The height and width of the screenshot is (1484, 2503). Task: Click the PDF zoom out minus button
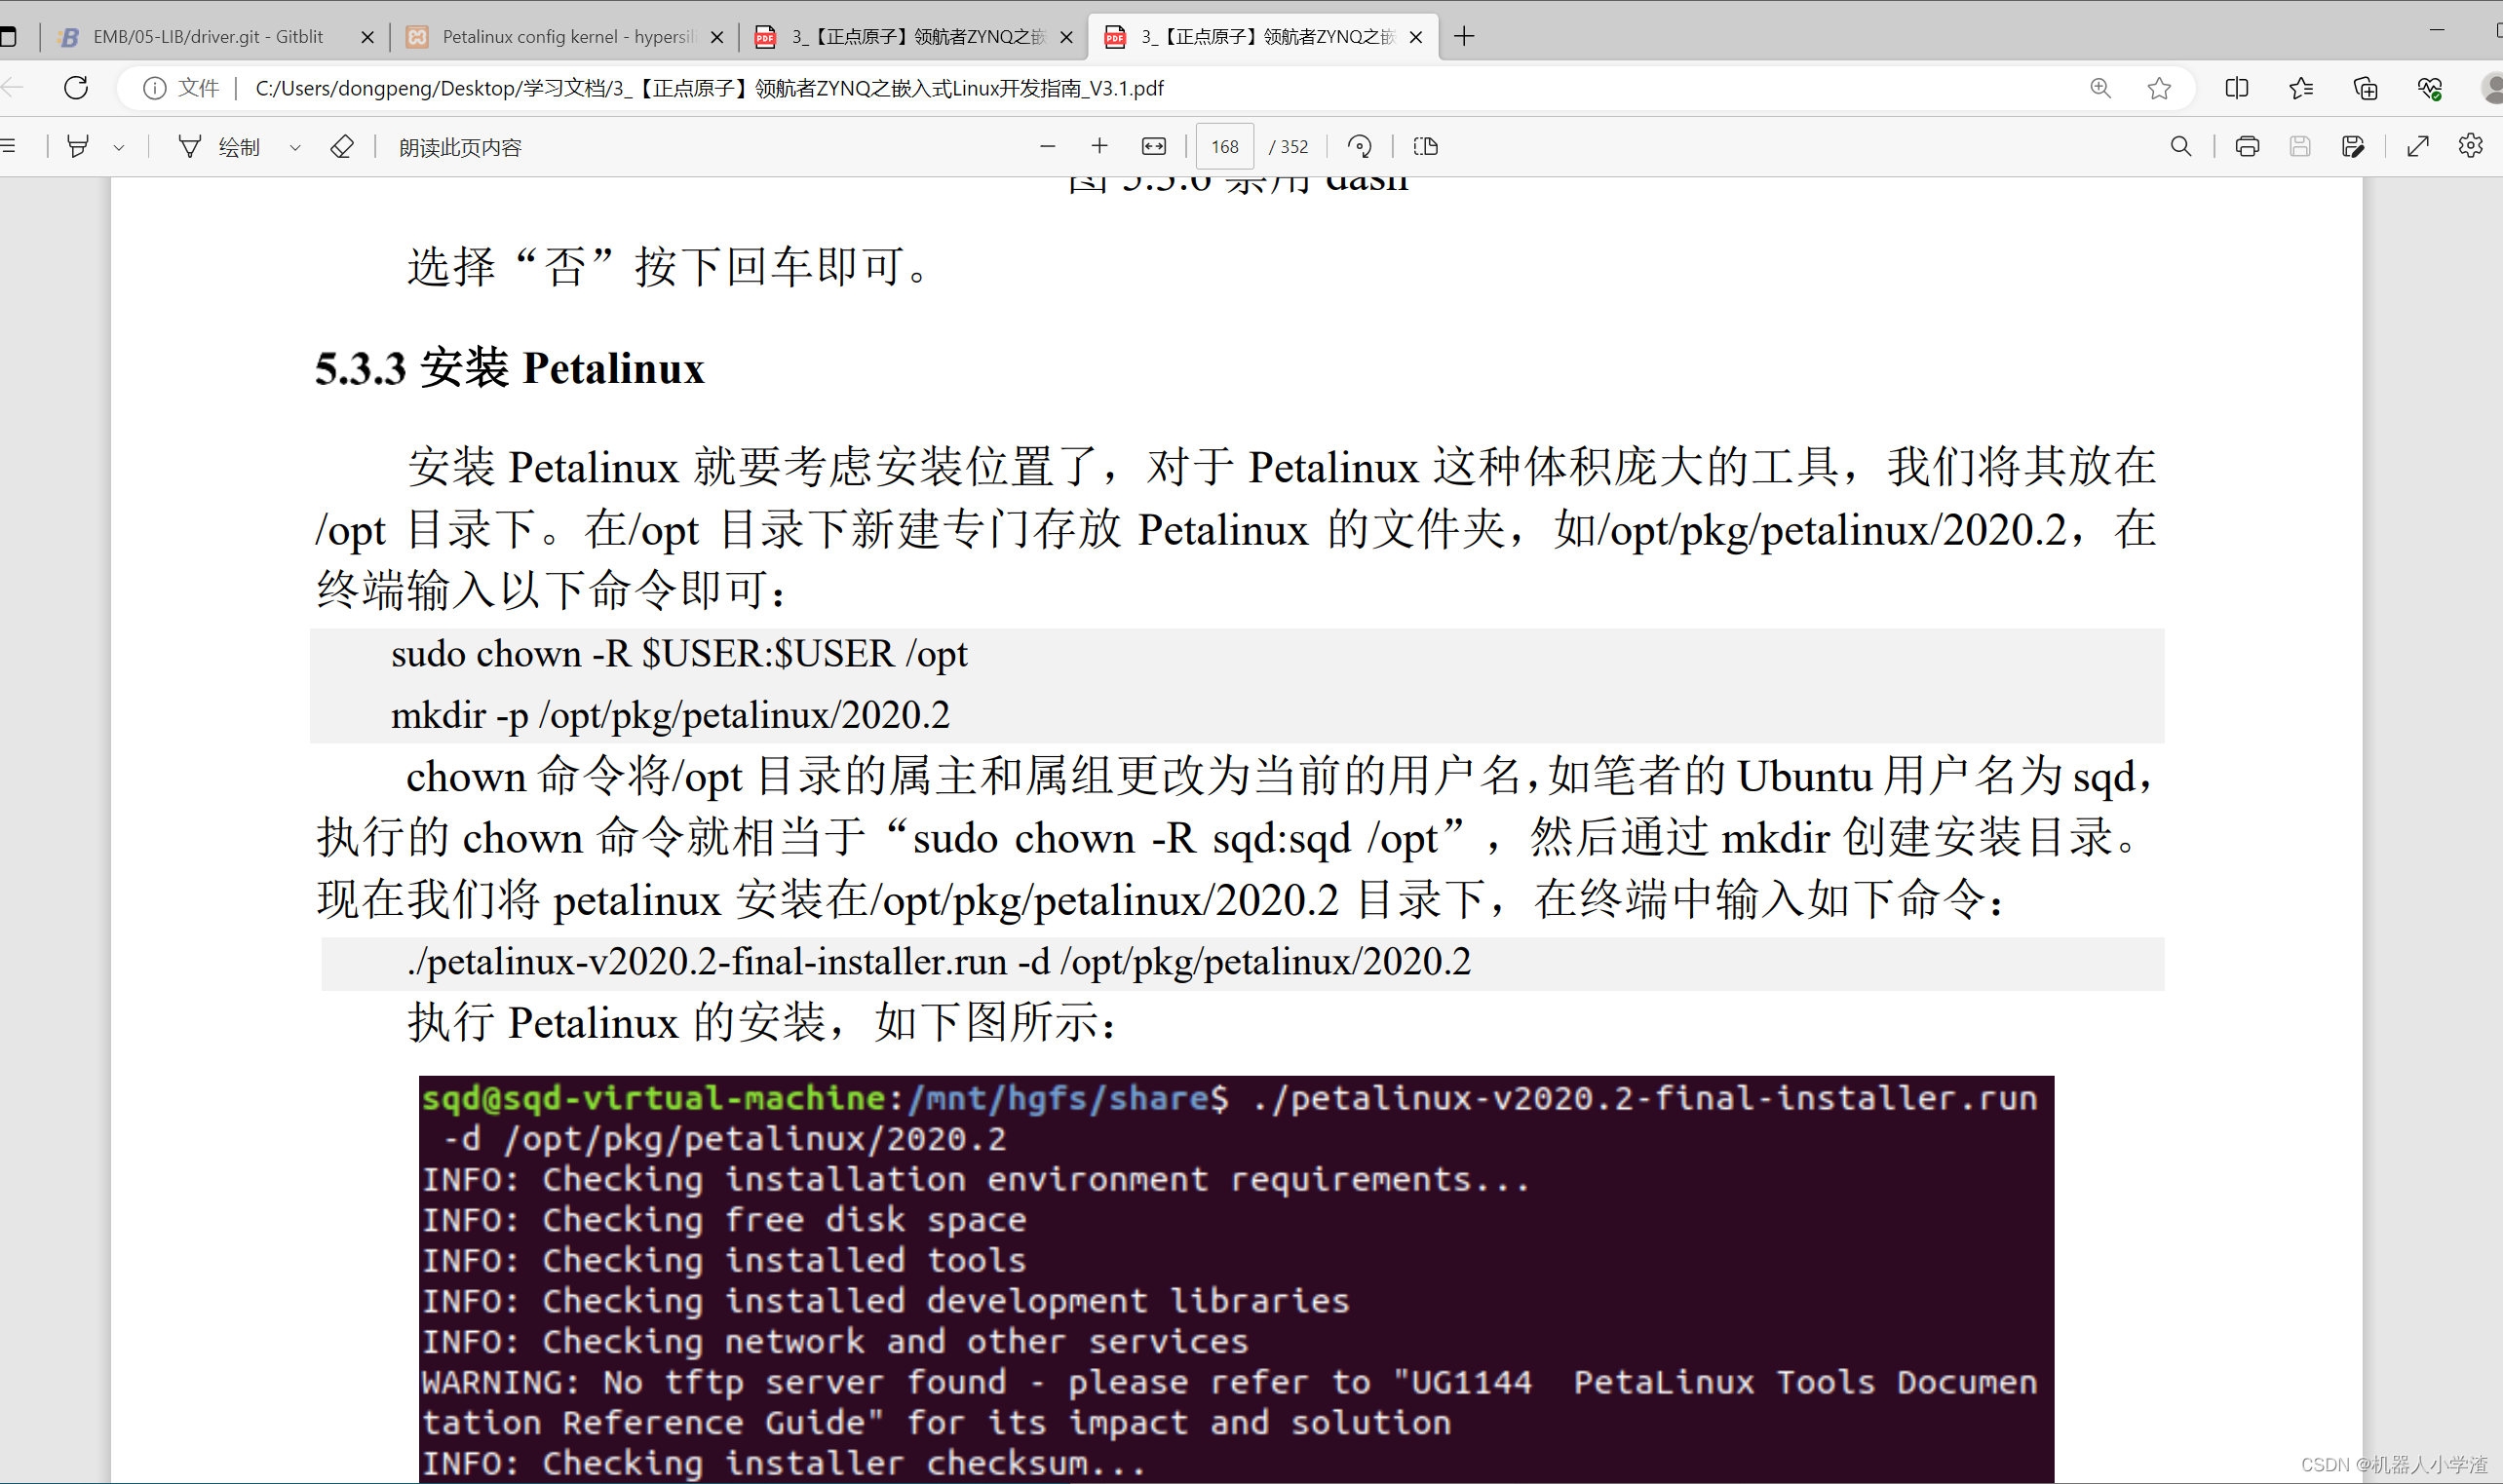[1047, 147]
